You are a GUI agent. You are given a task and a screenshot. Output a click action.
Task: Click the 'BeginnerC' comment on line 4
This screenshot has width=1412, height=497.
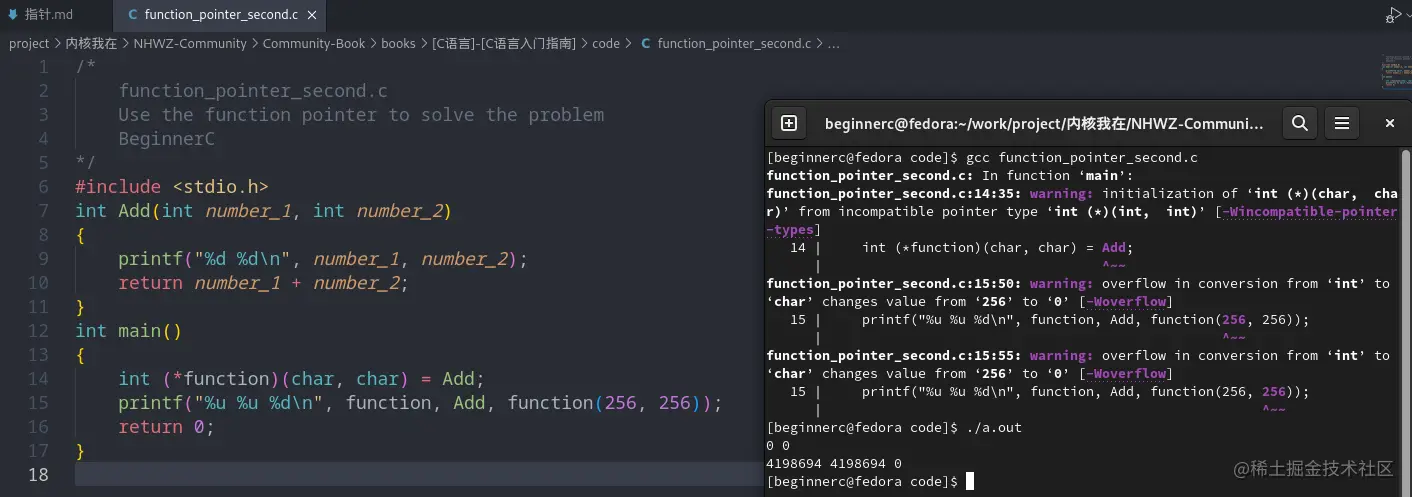point(166,139)
